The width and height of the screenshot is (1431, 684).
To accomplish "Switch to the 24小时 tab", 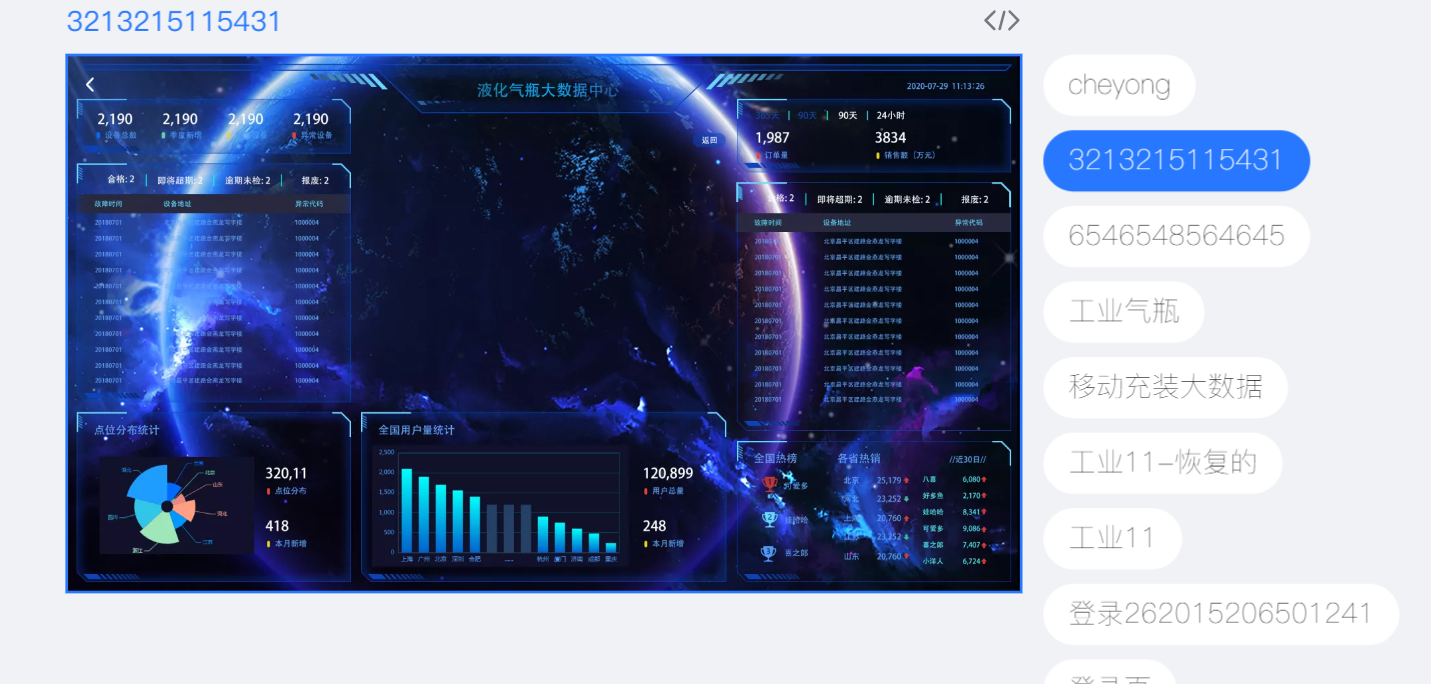I will pos(891,115).
